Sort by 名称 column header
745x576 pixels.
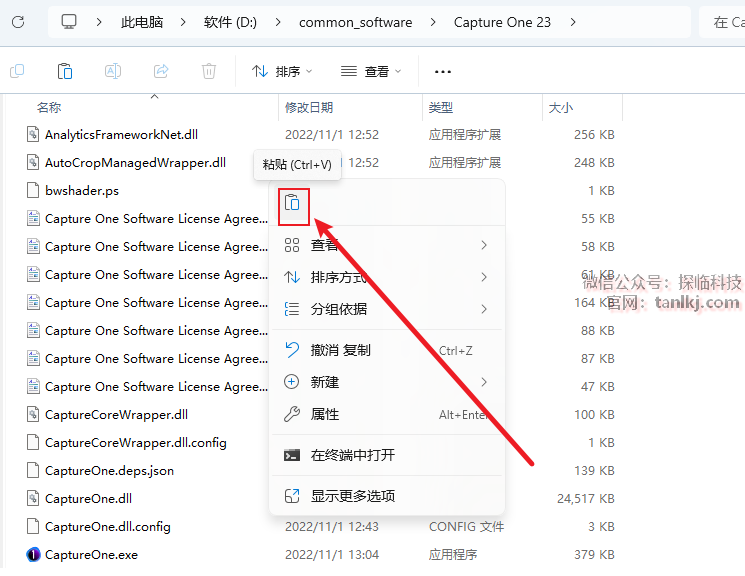click(x=49, y=107)
